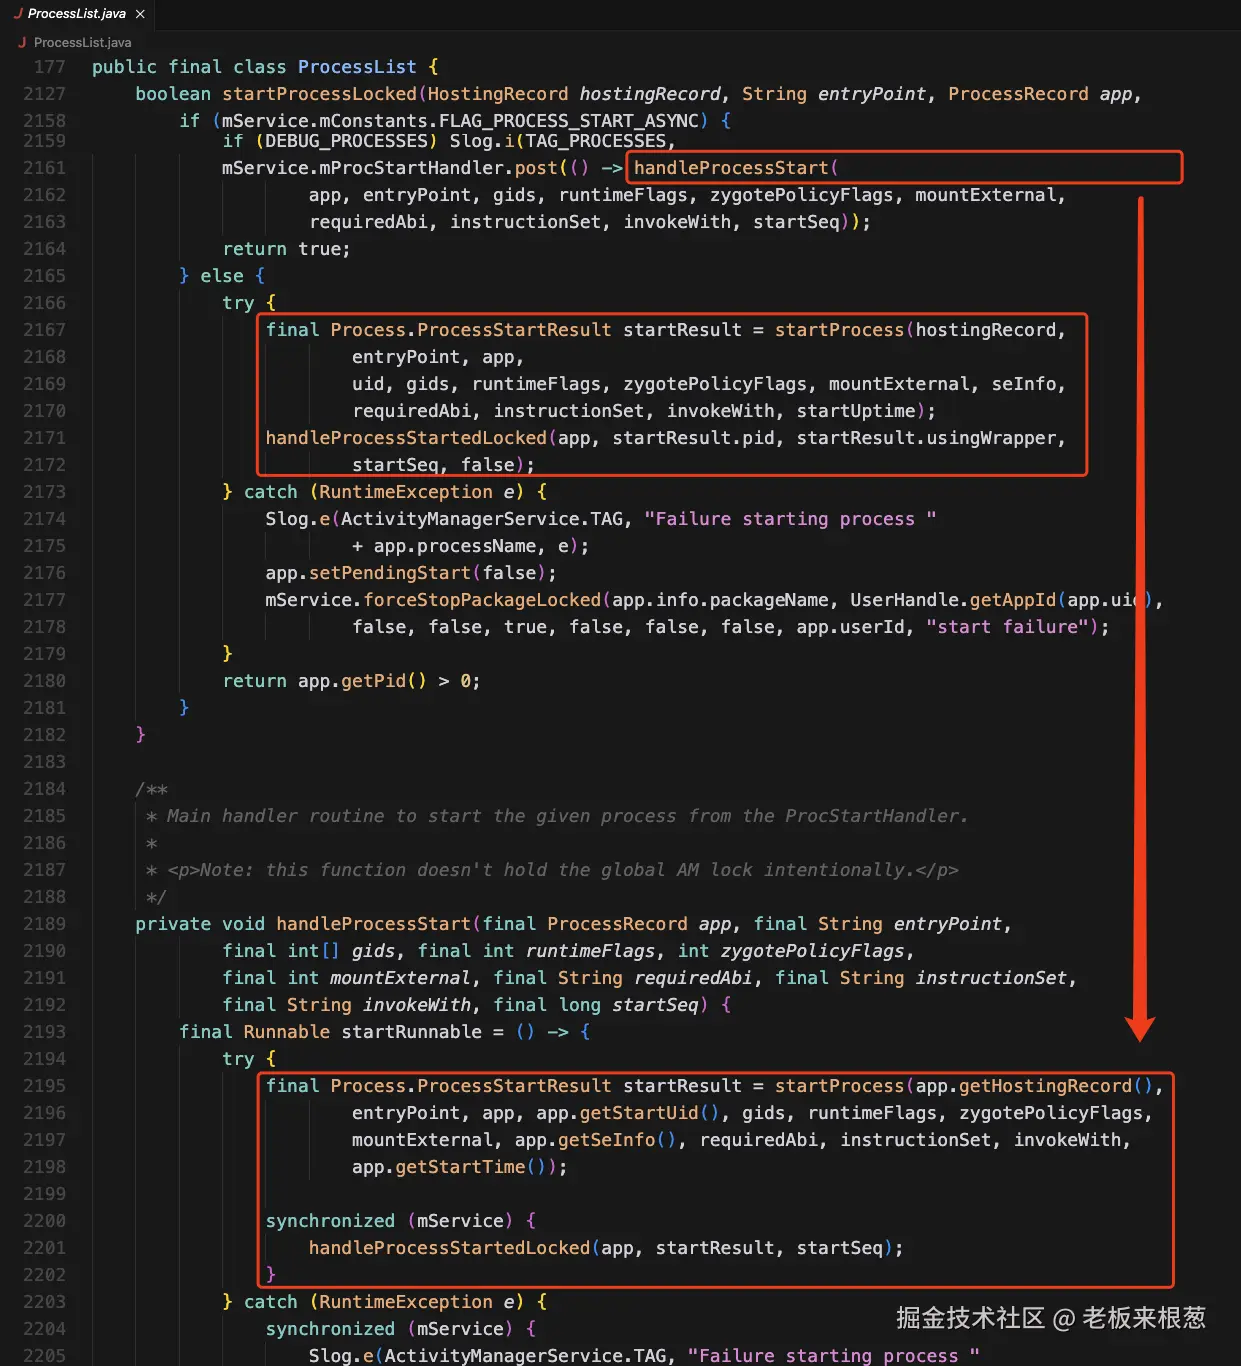Click "start failure" string on line 2178
The image size is (1241, 1366).
point(1007,627)
